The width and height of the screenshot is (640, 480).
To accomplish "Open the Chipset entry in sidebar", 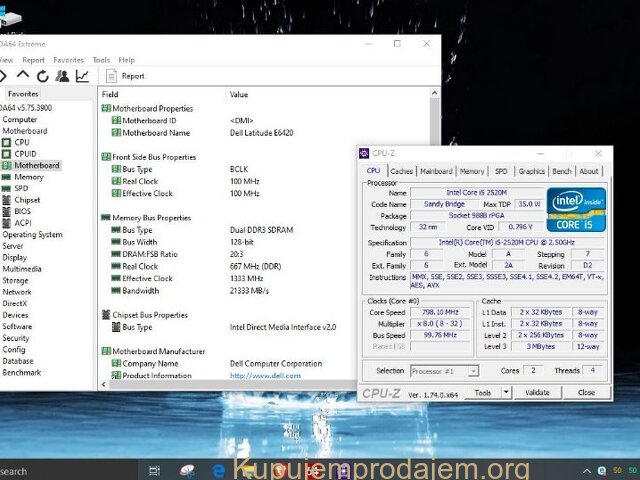I will (x=27, y=200).
